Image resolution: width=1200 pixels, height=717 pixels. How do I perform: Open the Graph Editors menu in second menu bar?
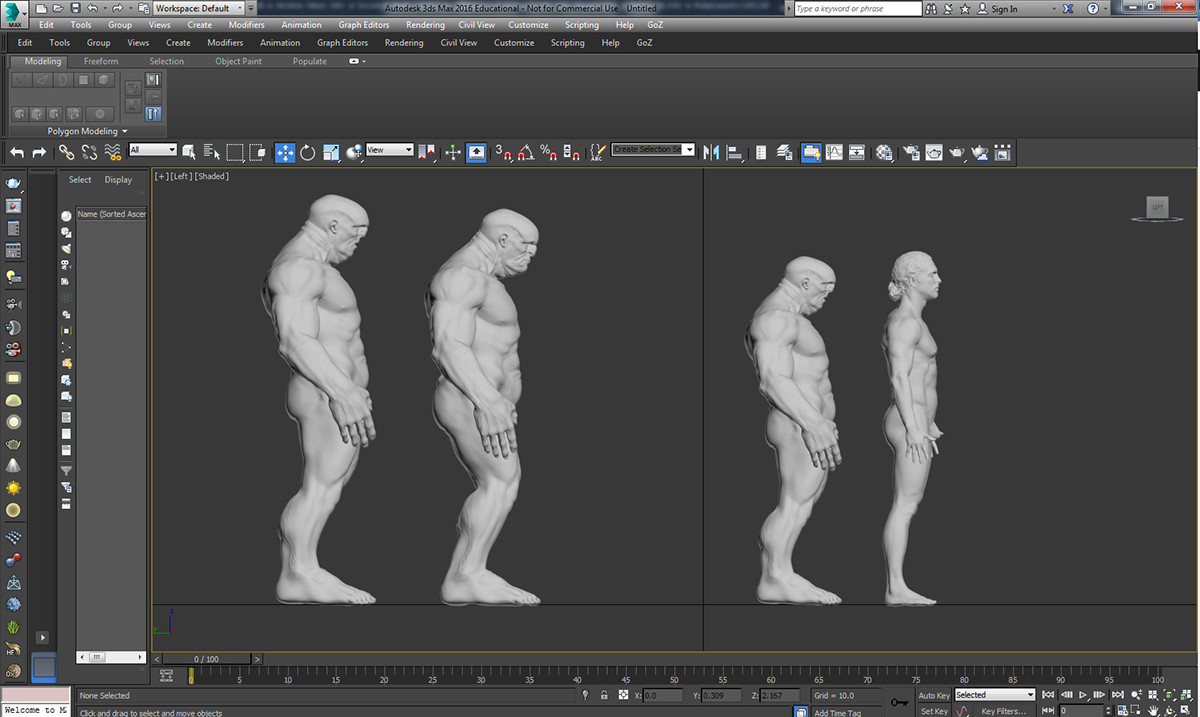[x=342, y=43]
